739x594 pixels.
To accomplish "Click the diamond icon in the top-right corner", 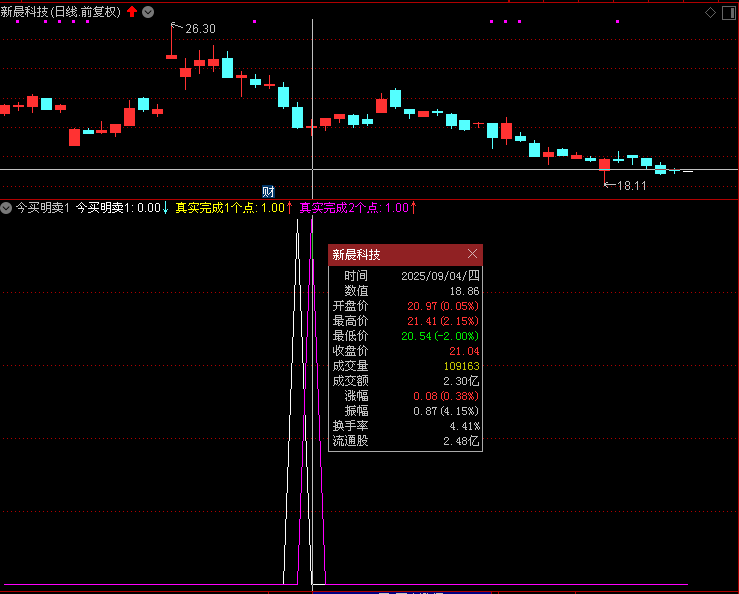I will coord(710,13).
